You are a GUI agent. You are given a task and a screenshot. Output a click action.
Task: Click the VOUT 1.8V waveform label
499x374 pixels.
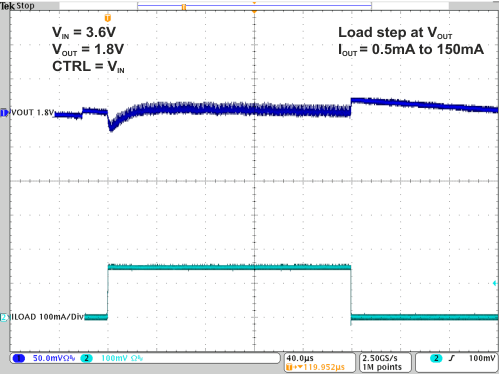coord(33,113)
